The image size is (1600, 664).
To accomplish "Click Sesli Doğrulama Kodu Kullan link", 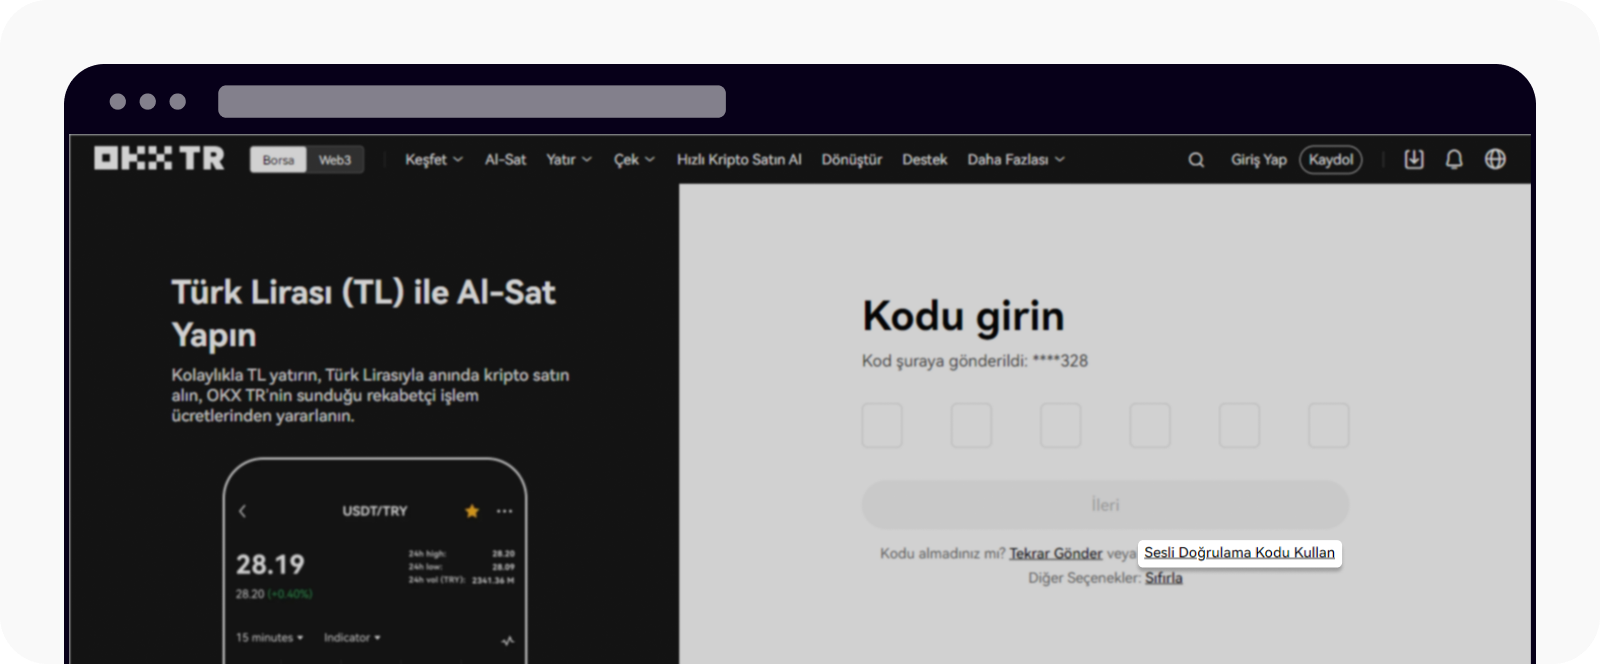I will (x=1240, y=553).
